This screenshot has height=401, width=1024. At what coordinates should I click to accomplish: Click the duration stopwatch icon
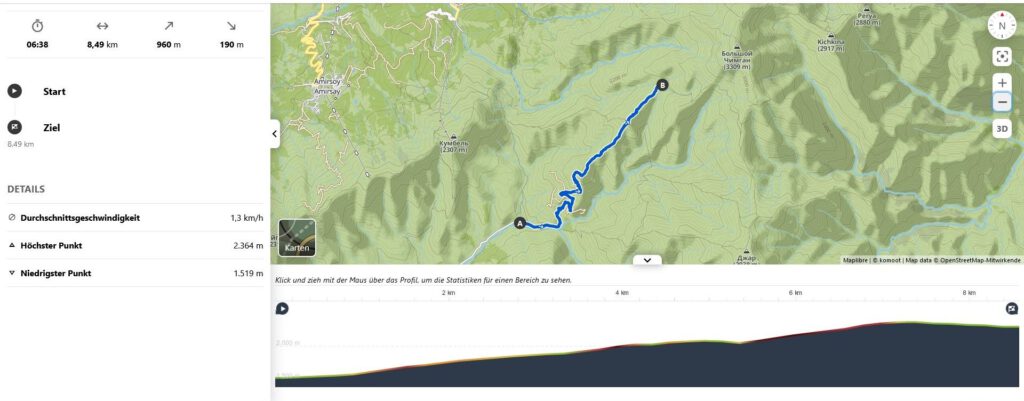pos(37,25)
